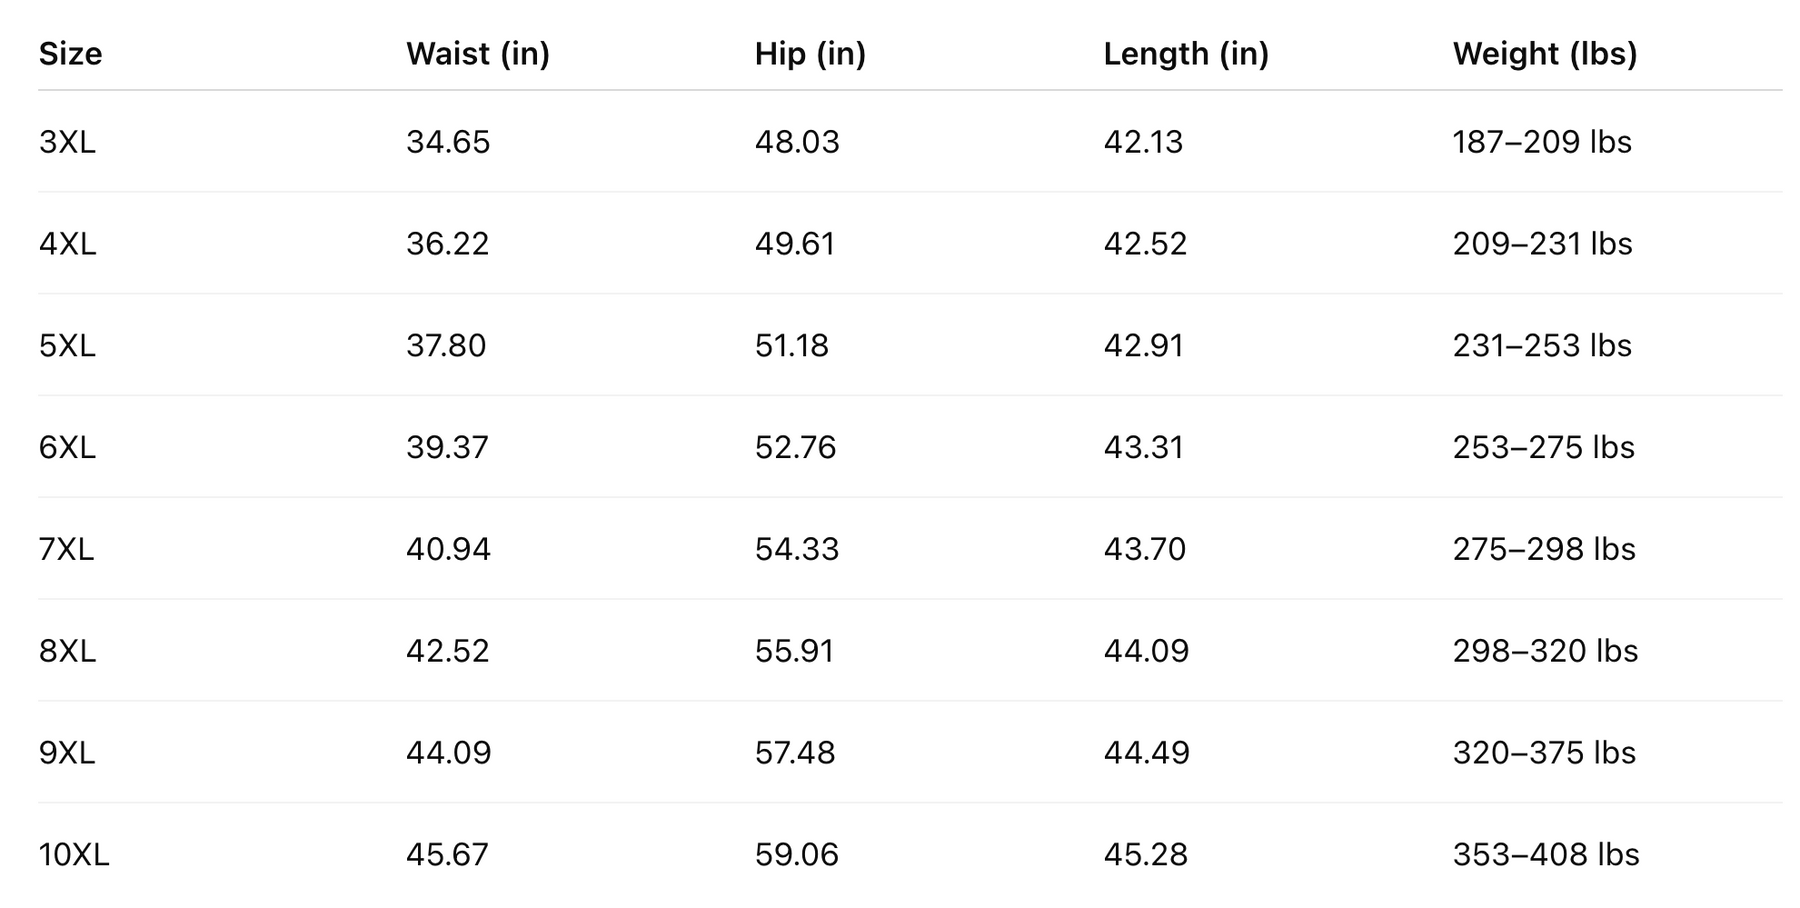The image size is (1800, 908).
Task: Click the Waist (in) column header
Action: (477, 53)
